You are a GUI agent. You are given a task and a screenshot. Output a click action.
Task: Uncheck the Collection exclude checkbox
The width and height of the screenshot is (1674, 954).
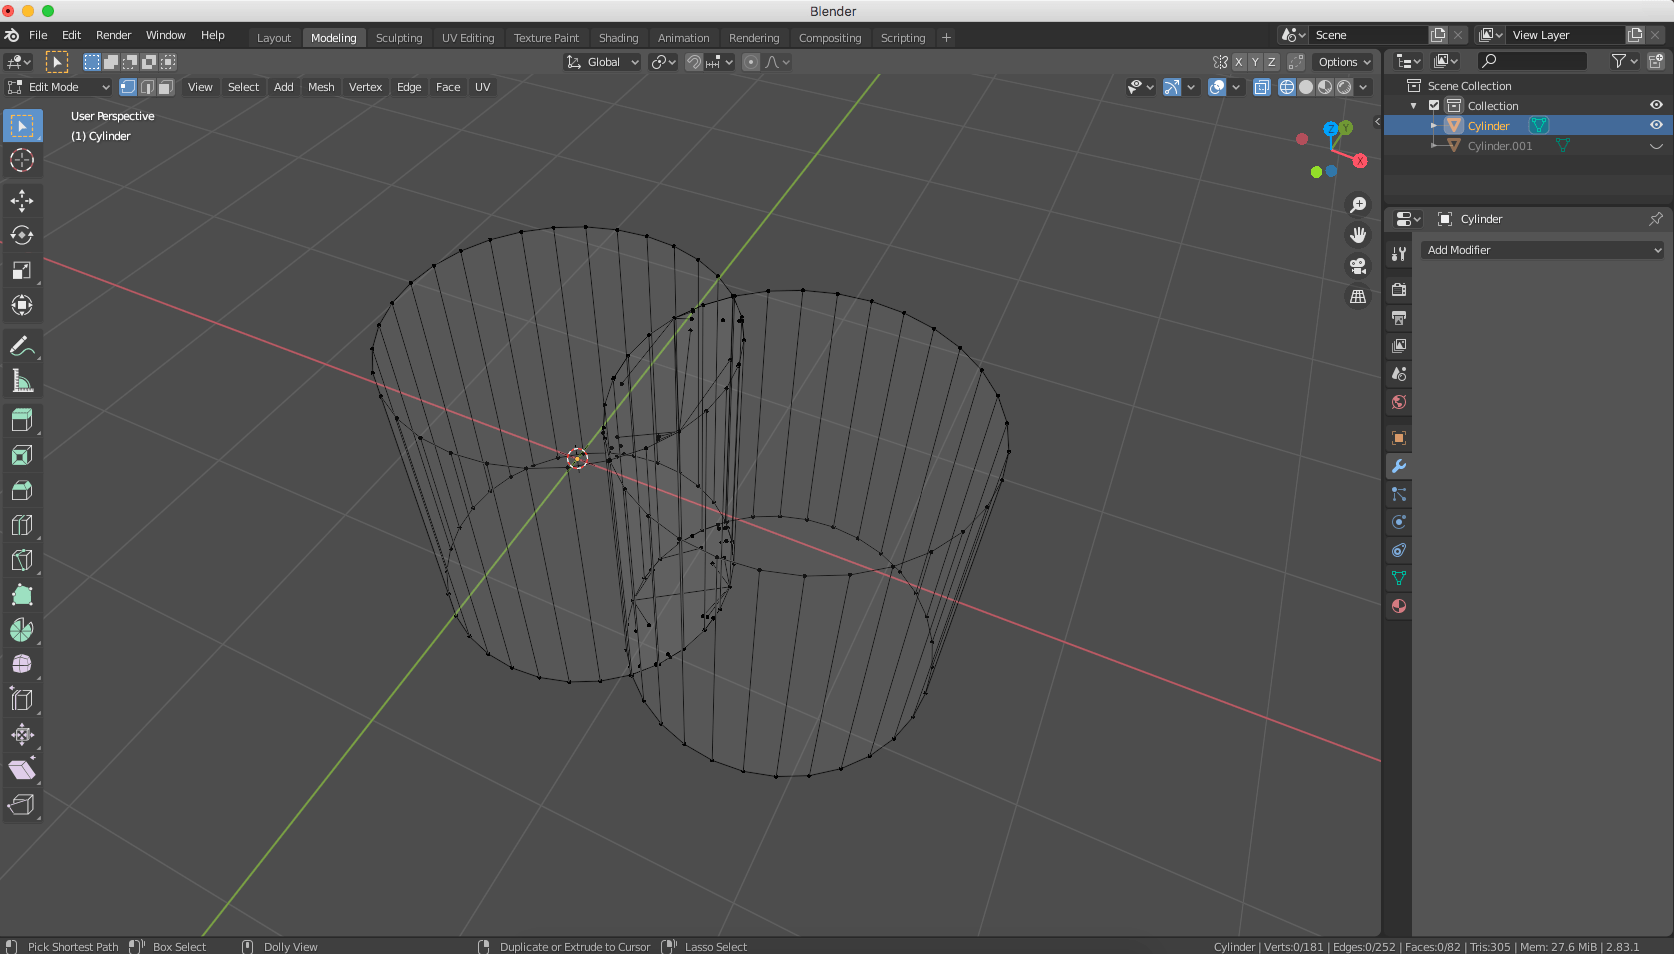coord(1434,106)
